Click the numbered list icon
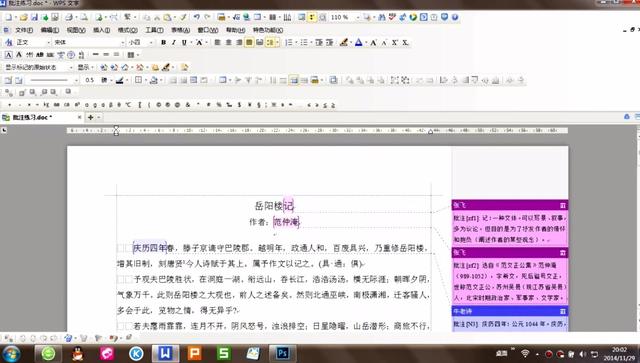Image resolution: width=640 pixels, height=363 pixels. [x=289, y=42]
